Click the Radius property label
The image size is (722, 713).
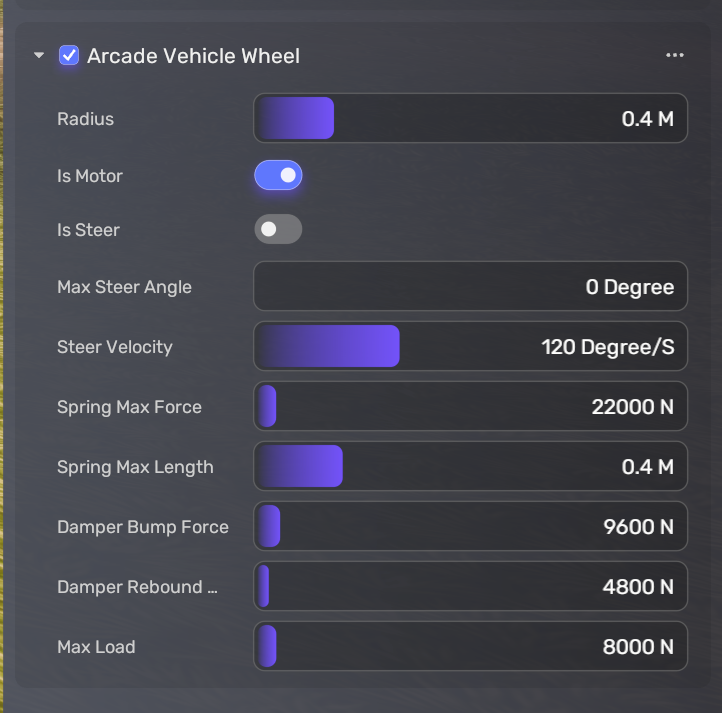click(86, 119)
